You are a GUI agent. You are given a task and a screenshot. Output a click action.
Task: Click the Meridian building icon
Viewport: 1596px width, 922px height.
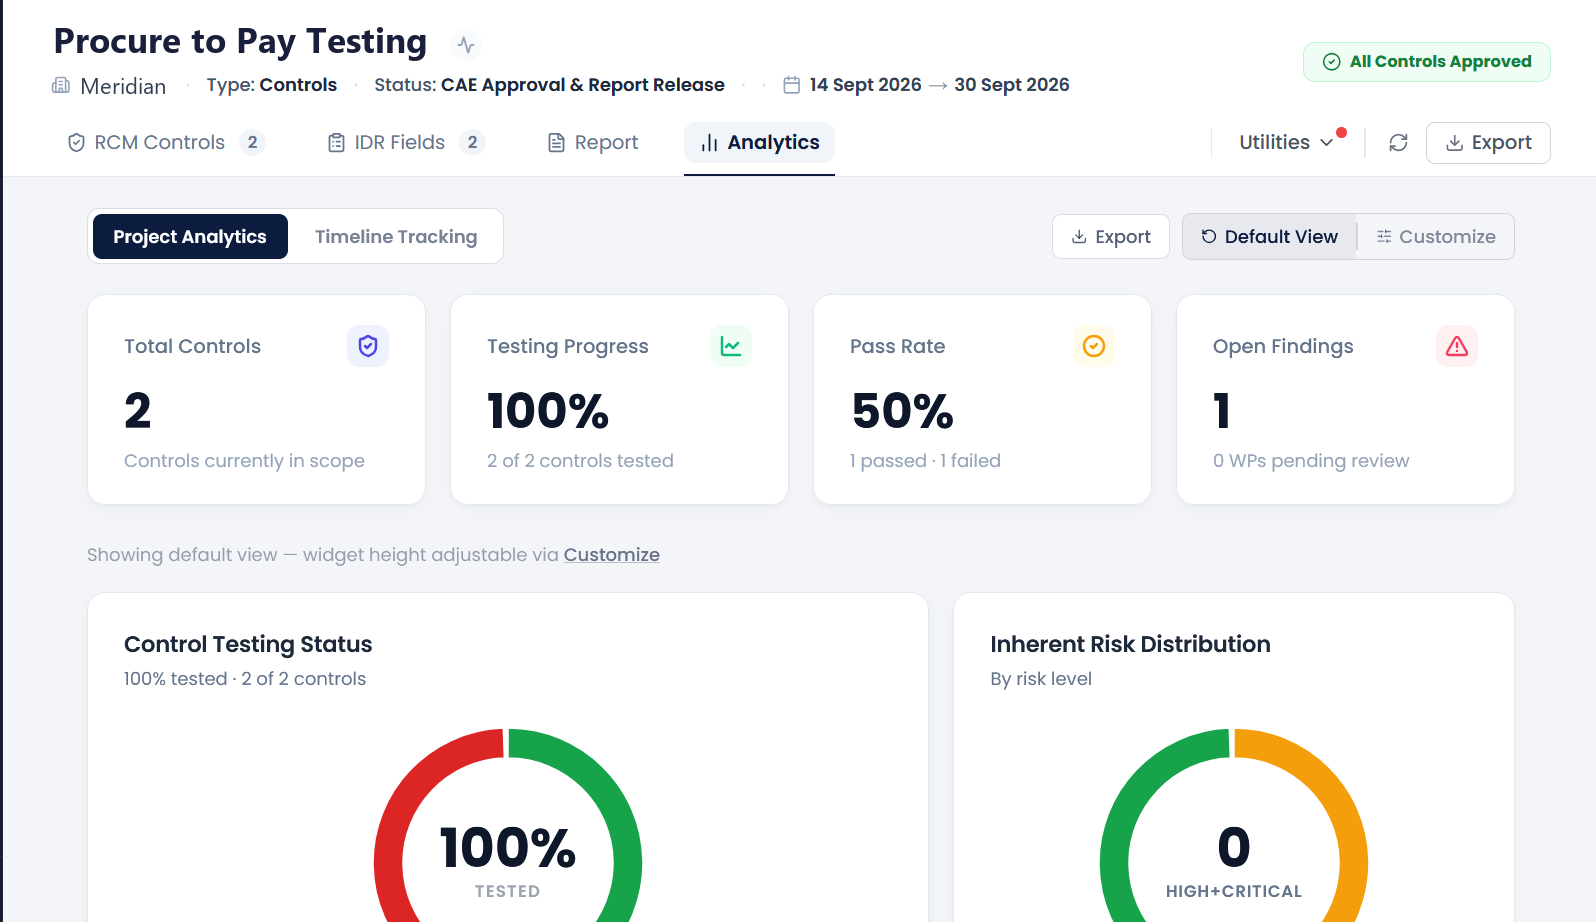[x=61, y=85]
